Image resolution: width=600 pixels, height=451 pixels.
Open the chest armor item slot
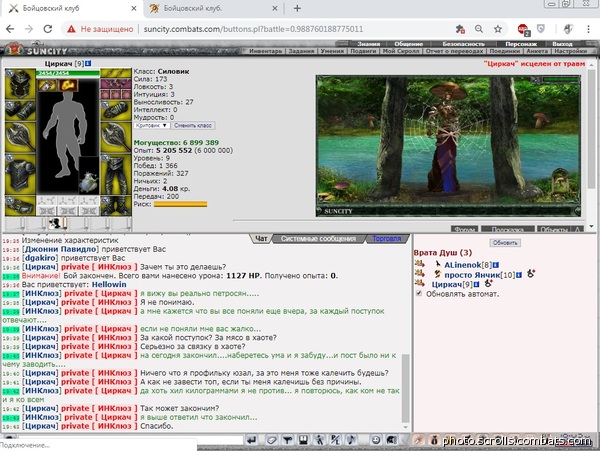(20, 175)
